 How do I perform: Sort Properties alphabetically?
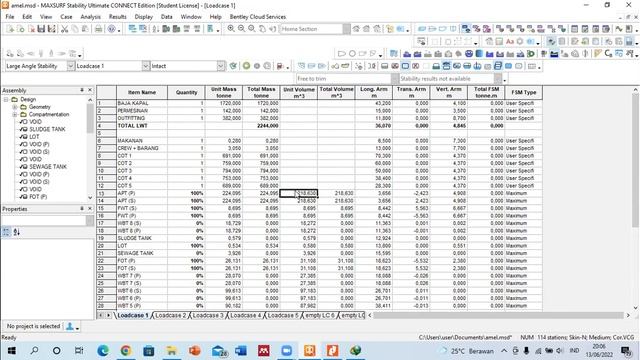click(17, 232)
